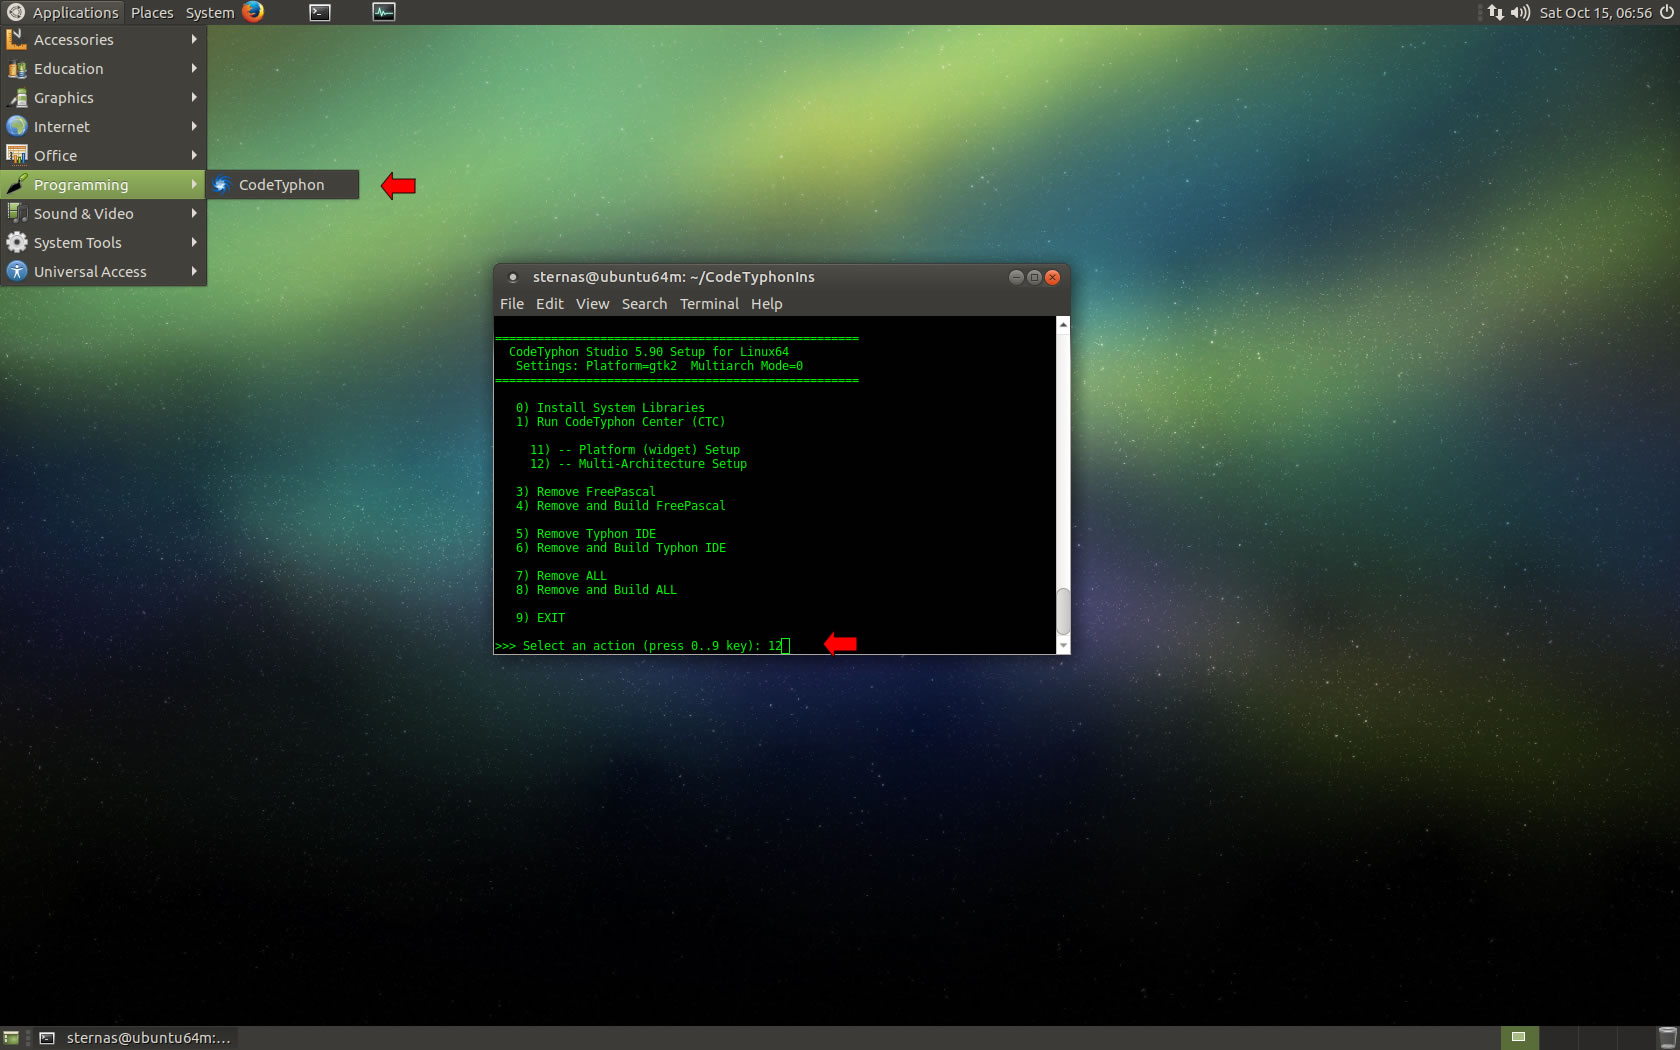Expand the System Tools submenu arrow

[x=194, y=242]
